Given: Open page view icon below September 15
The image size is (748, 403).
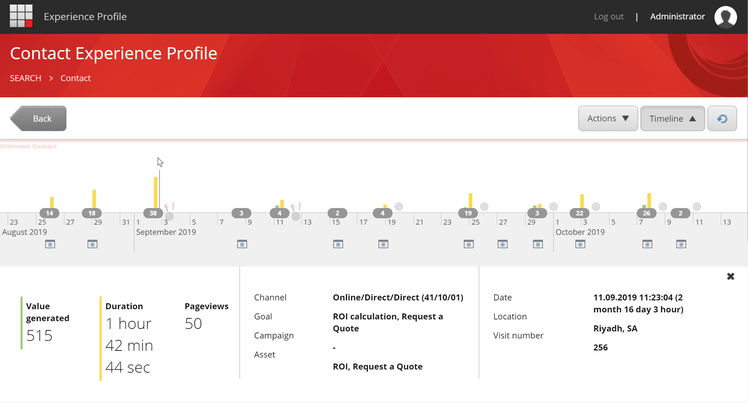Looking at the screenshot, I should click(338, 244).
